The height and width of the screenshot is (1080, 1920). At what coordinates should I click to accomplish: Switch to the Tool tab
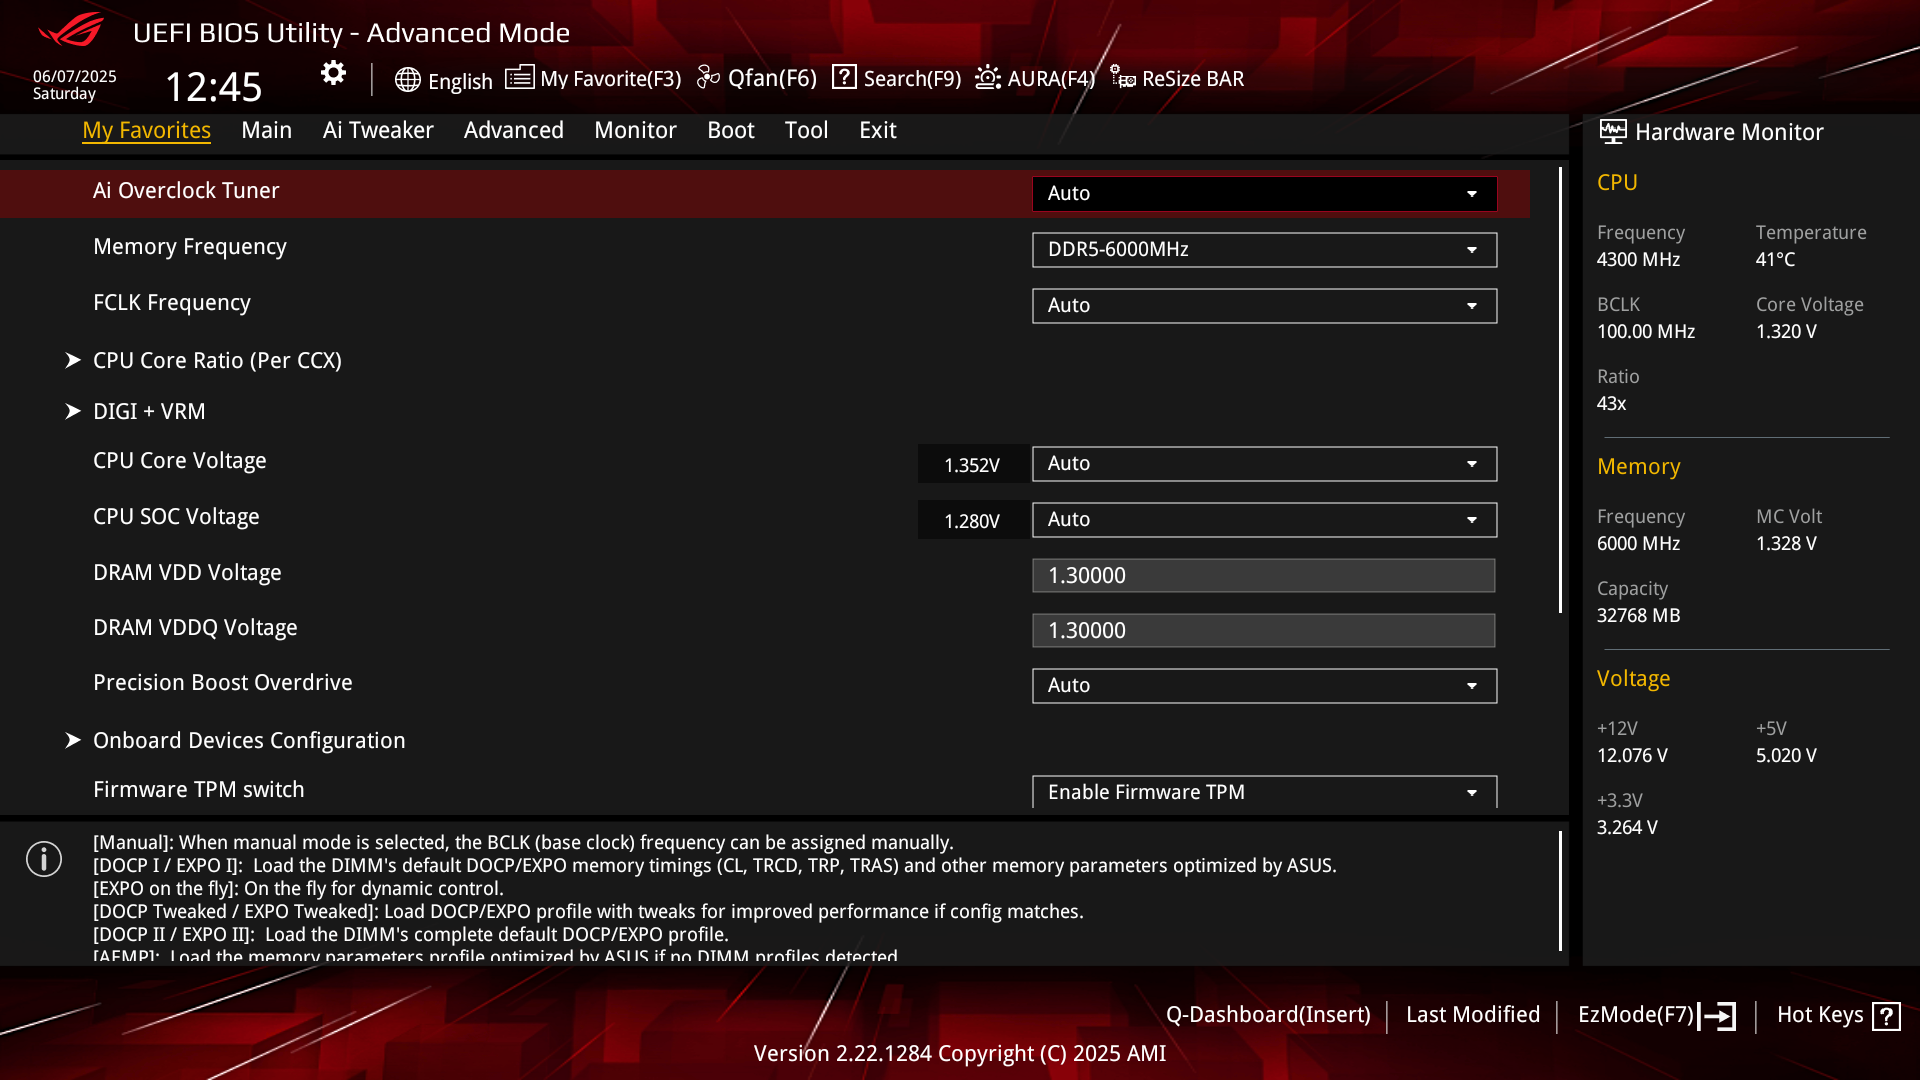[x=806, y=130]
